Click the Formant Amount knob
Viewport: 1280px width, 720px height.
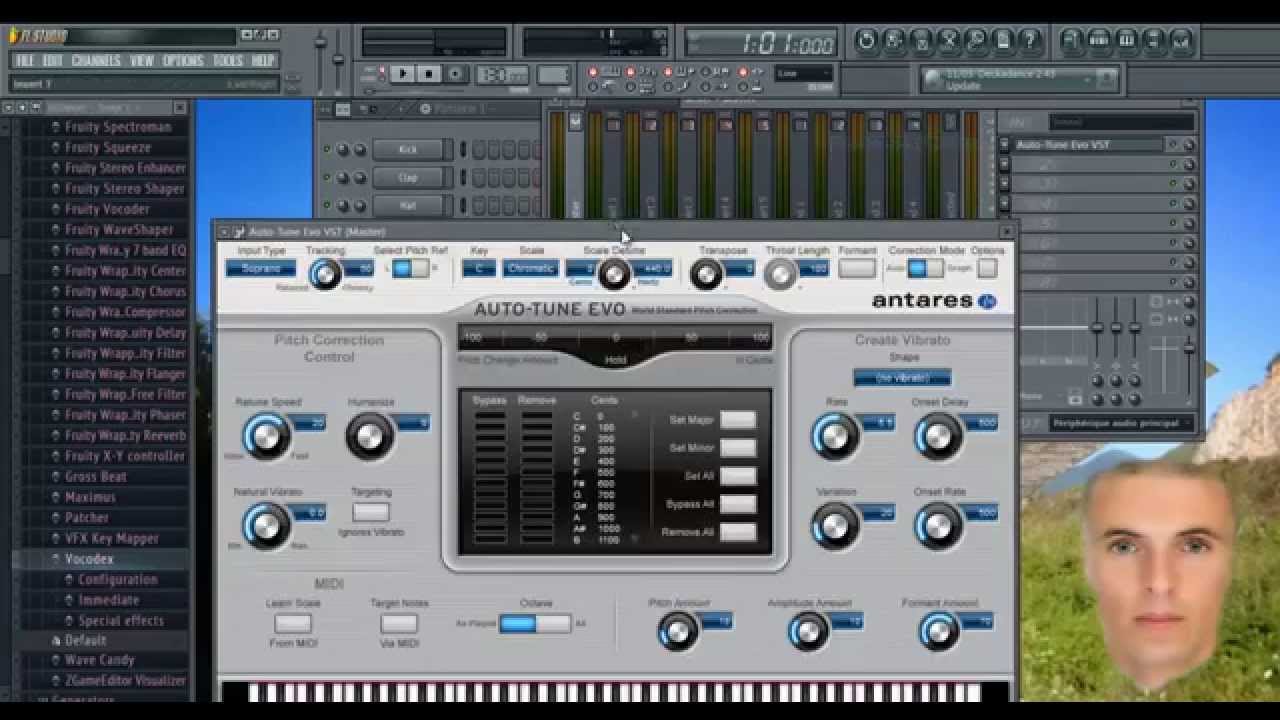point(938,631)
